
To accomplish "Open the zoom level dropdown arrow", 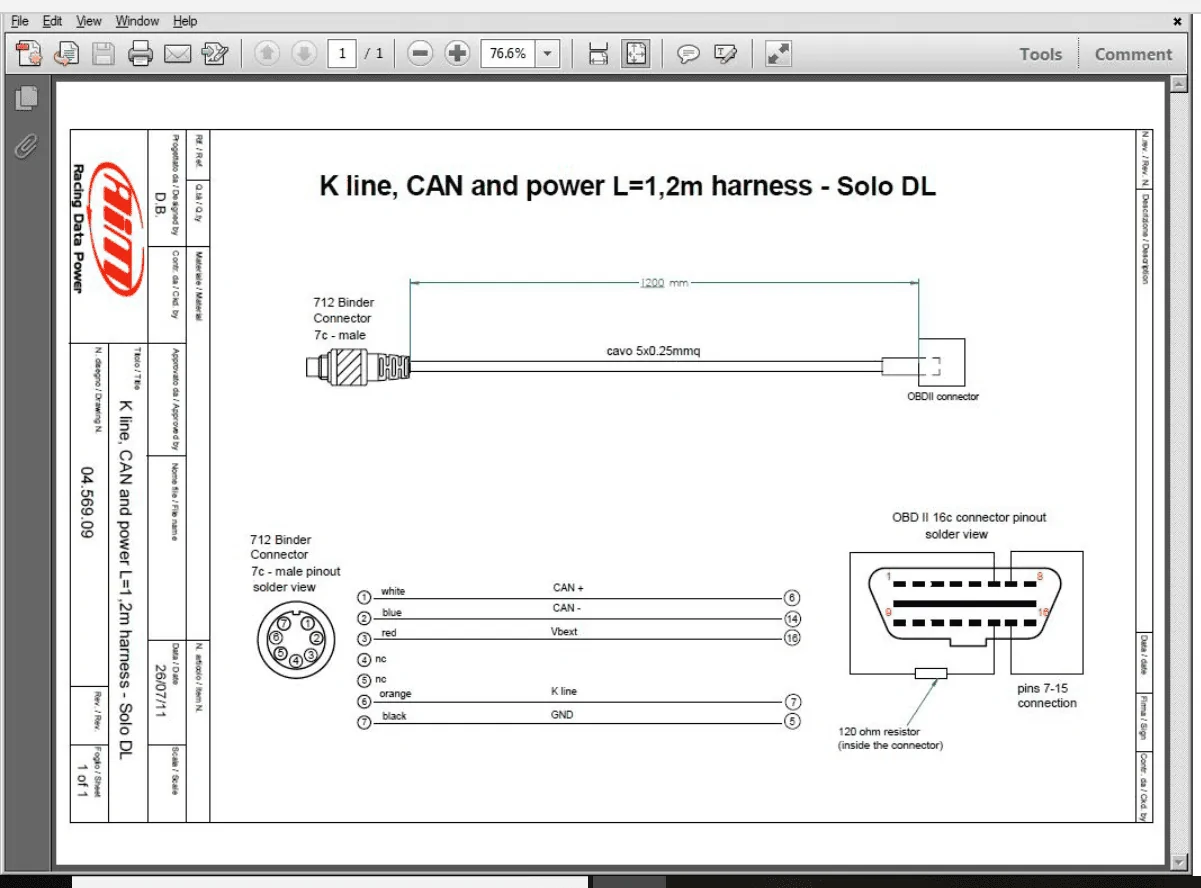I will (x=547, y=53).
